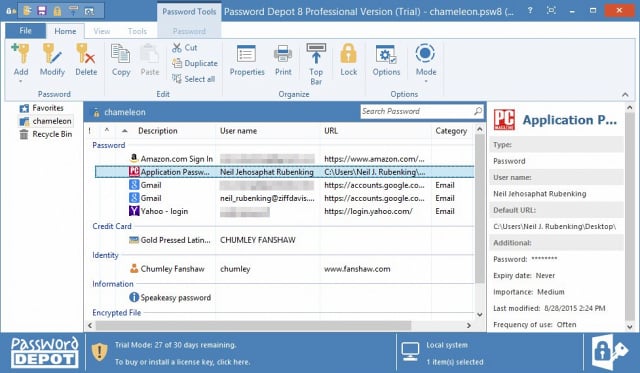Activate Top Bar mode
Screen dimensions: 640x373
click(316, 64)
